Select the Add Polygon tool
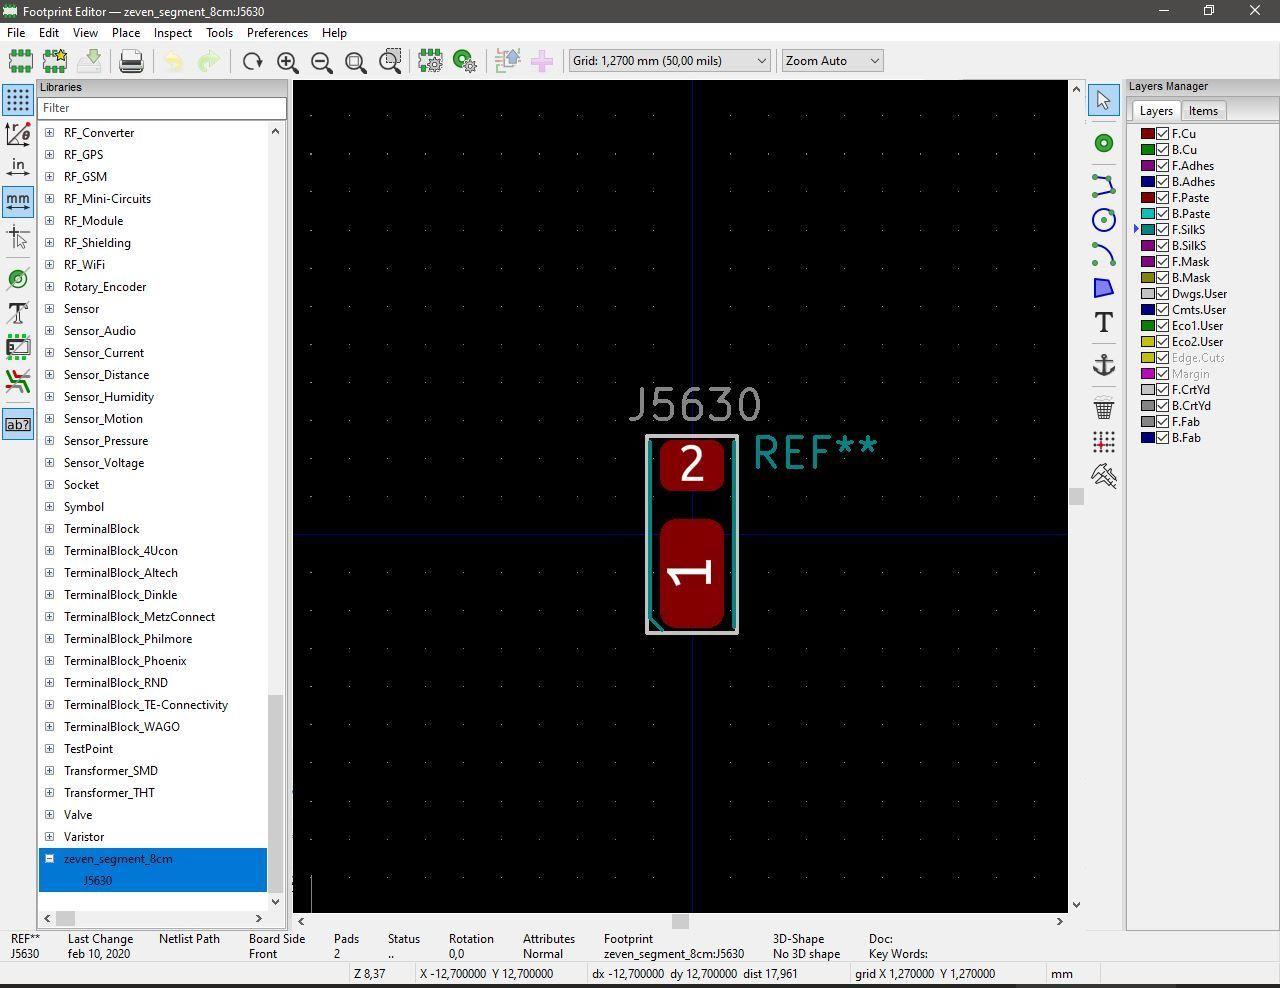This screenshot has height=988, width=1280. click(1104, 287)
